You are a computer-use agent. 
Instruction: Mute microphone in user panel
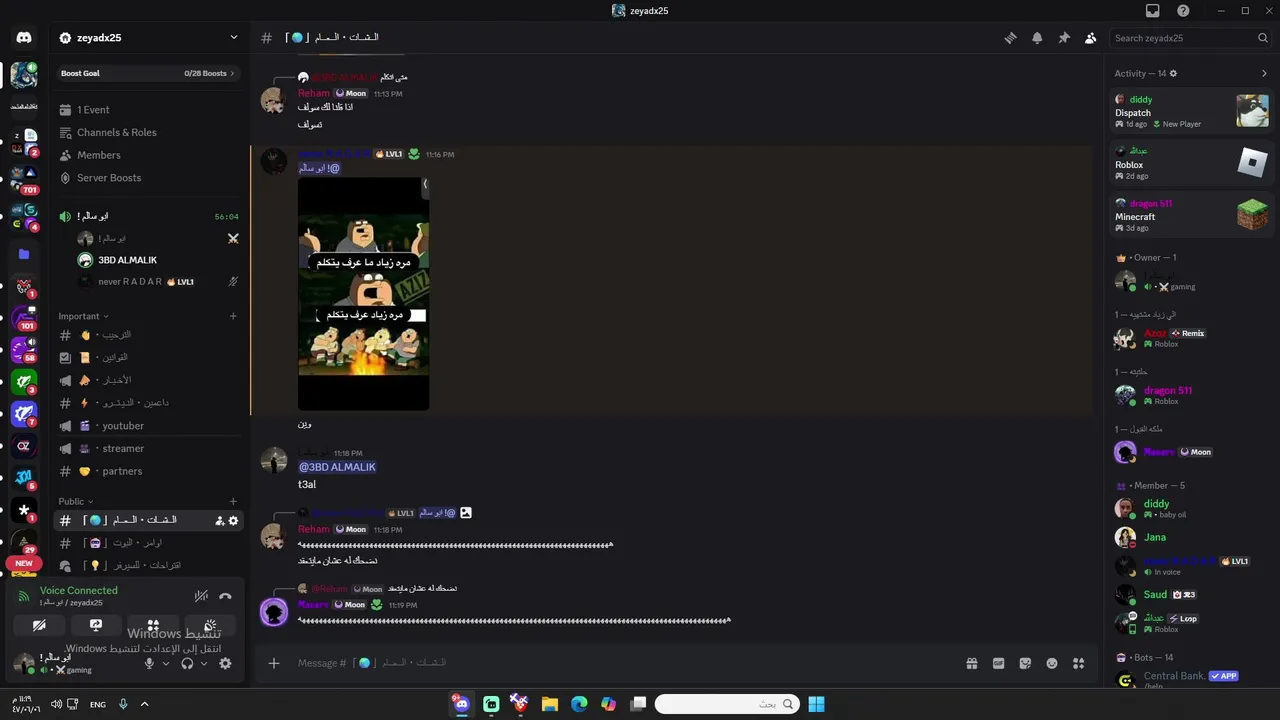149,663
